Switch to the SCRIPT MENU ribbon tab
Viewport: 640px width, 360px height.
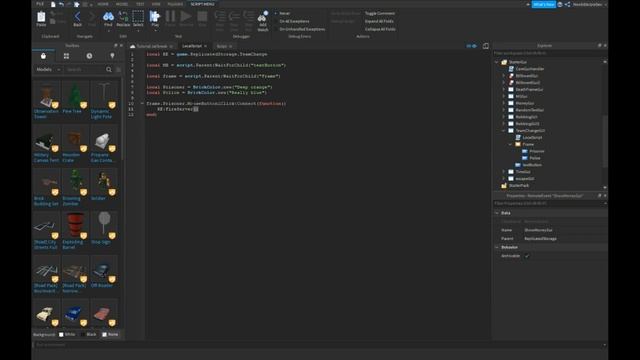[x=202, y=4]
